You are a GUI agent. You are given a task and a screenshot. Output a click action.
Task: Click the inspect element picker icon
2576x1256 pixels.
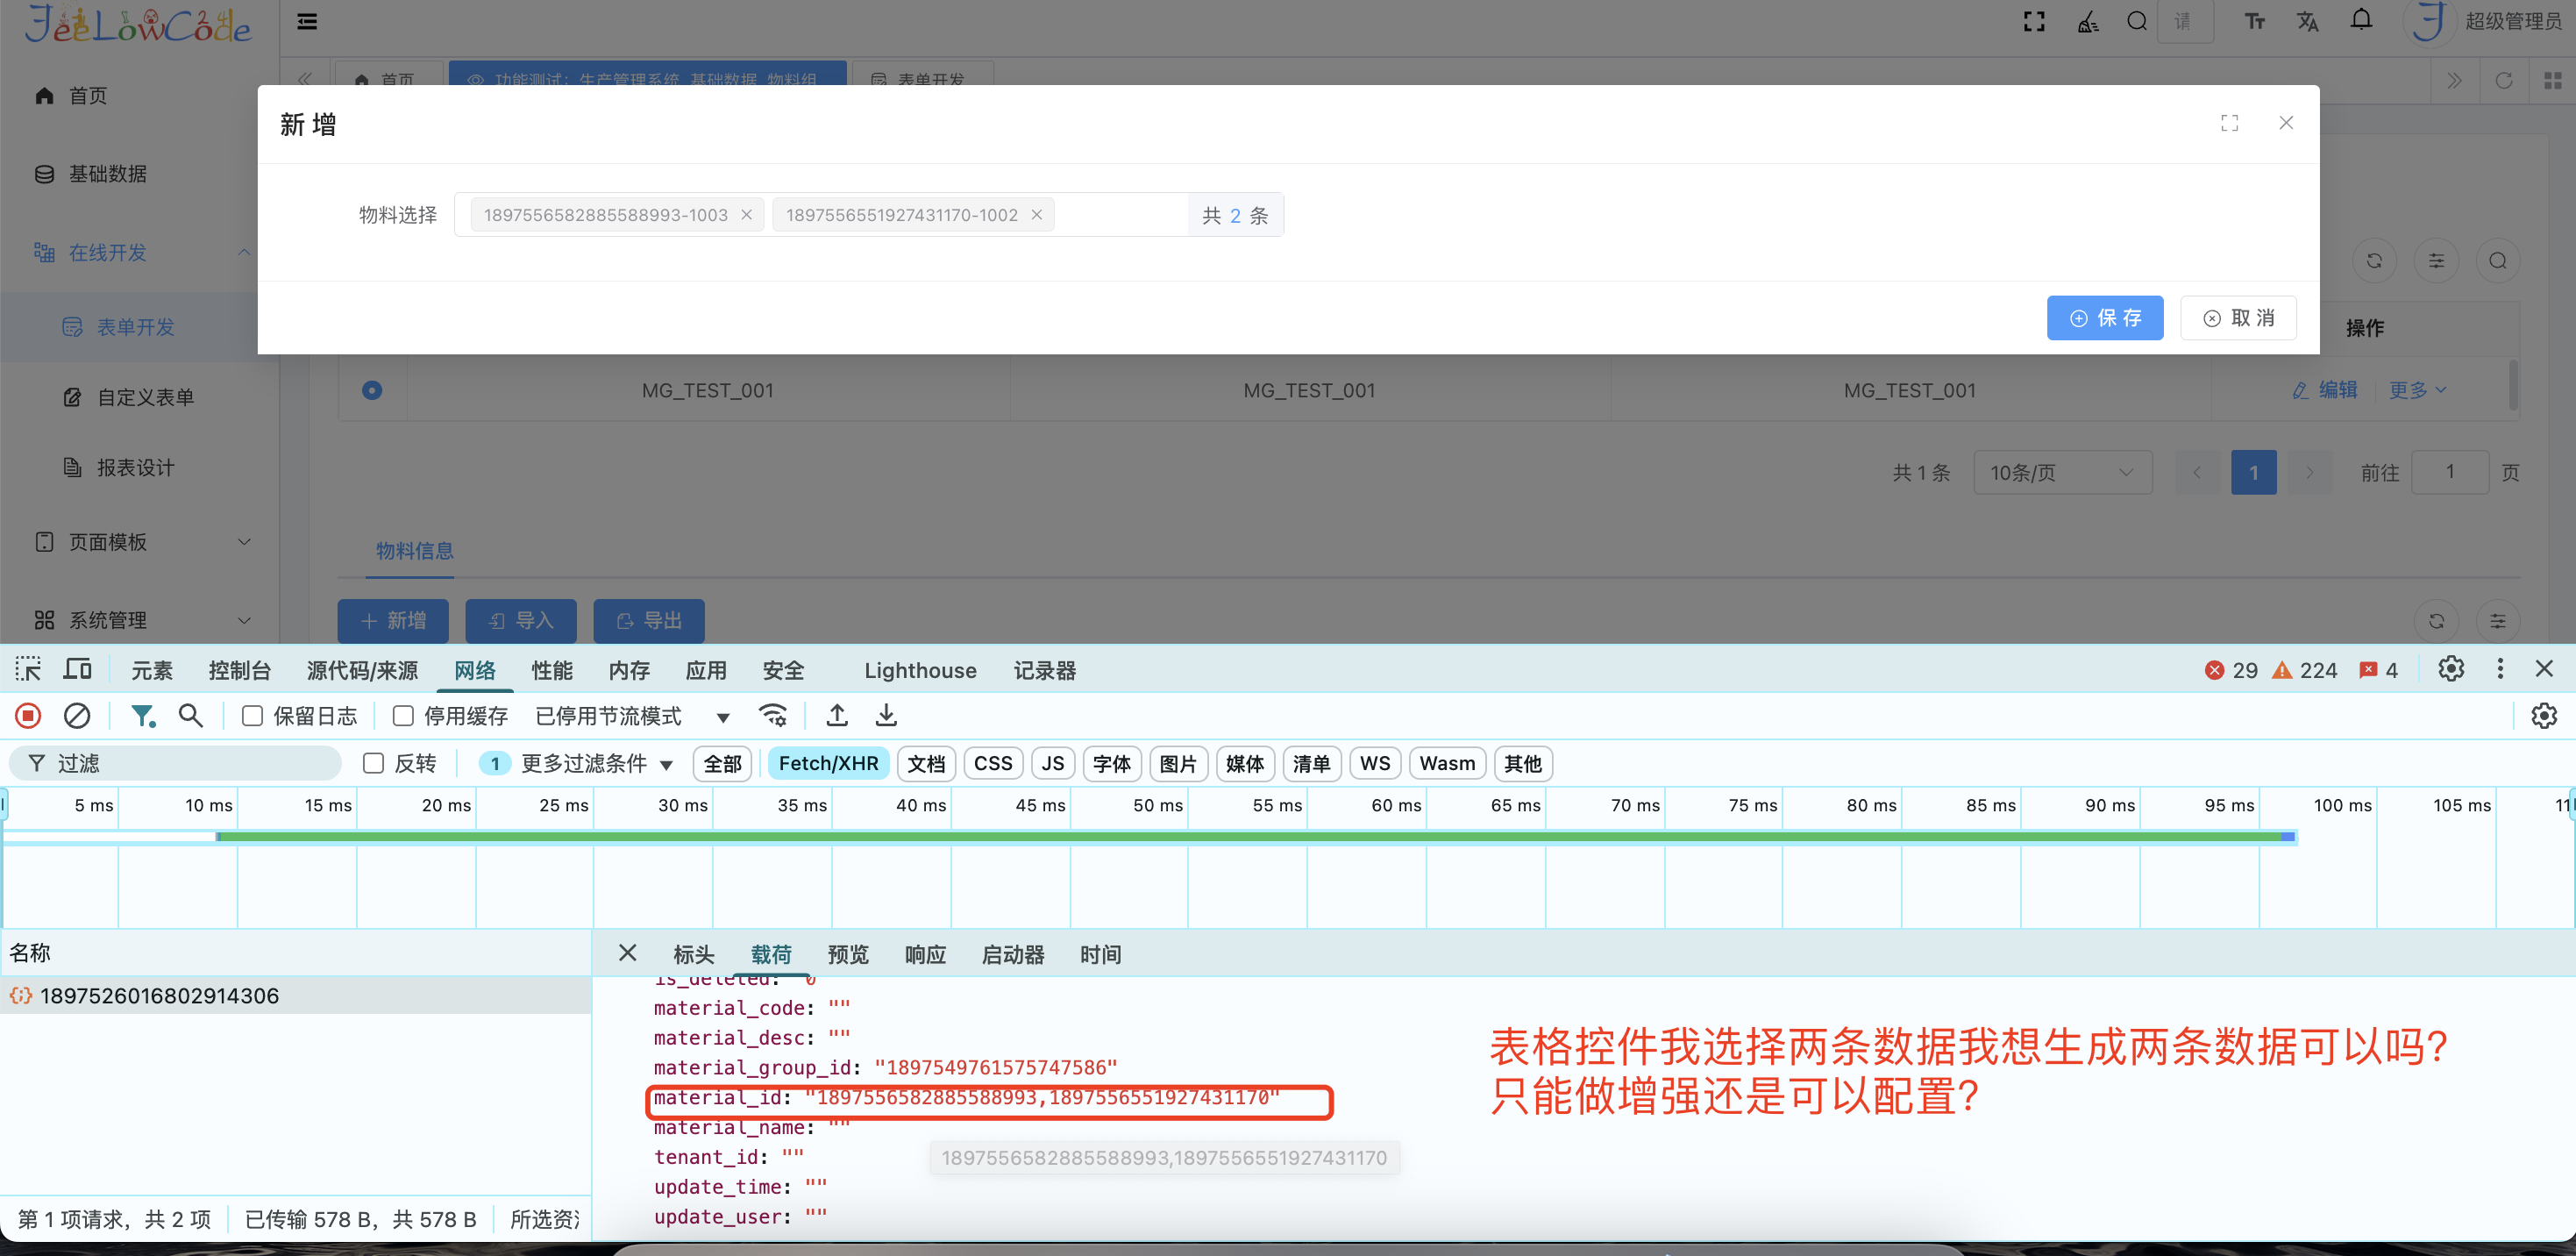28,670
